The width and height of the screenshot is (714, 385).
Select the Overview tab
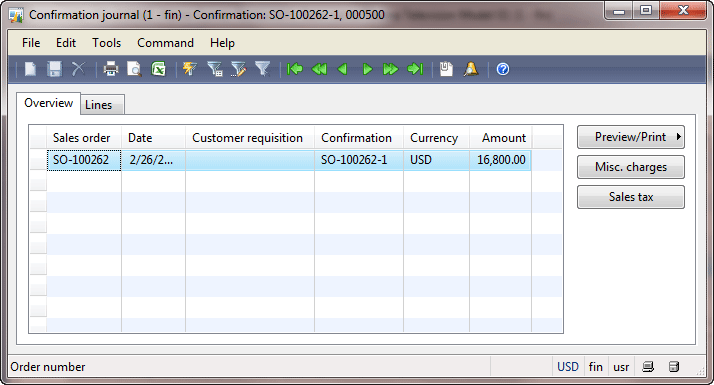click(48, 103)
